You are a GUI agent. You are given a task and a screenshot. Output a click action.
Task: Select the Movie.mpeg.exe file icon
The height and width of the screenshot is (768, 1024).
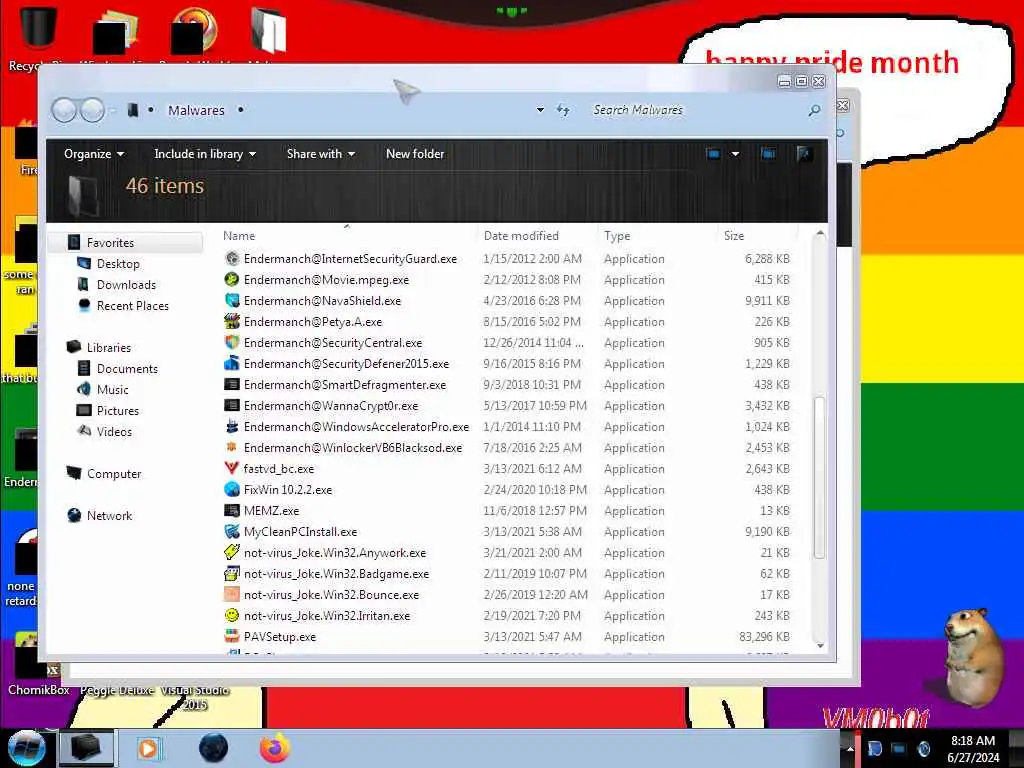tap(232, 280)
